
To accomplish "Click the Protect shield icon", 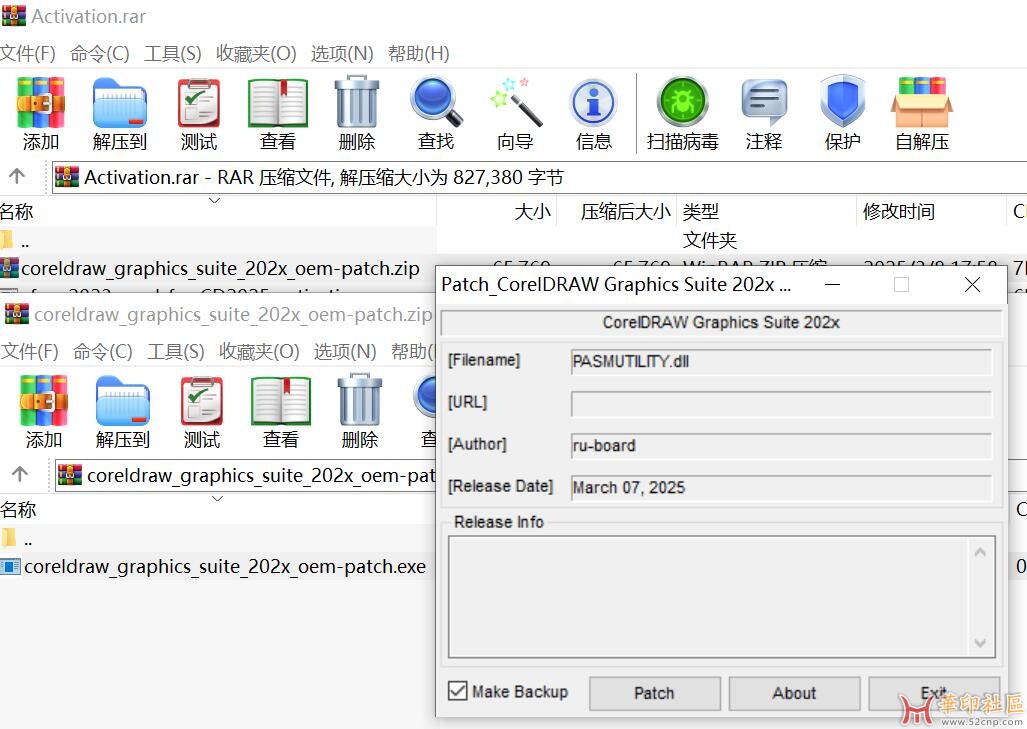I will [842, 101].
